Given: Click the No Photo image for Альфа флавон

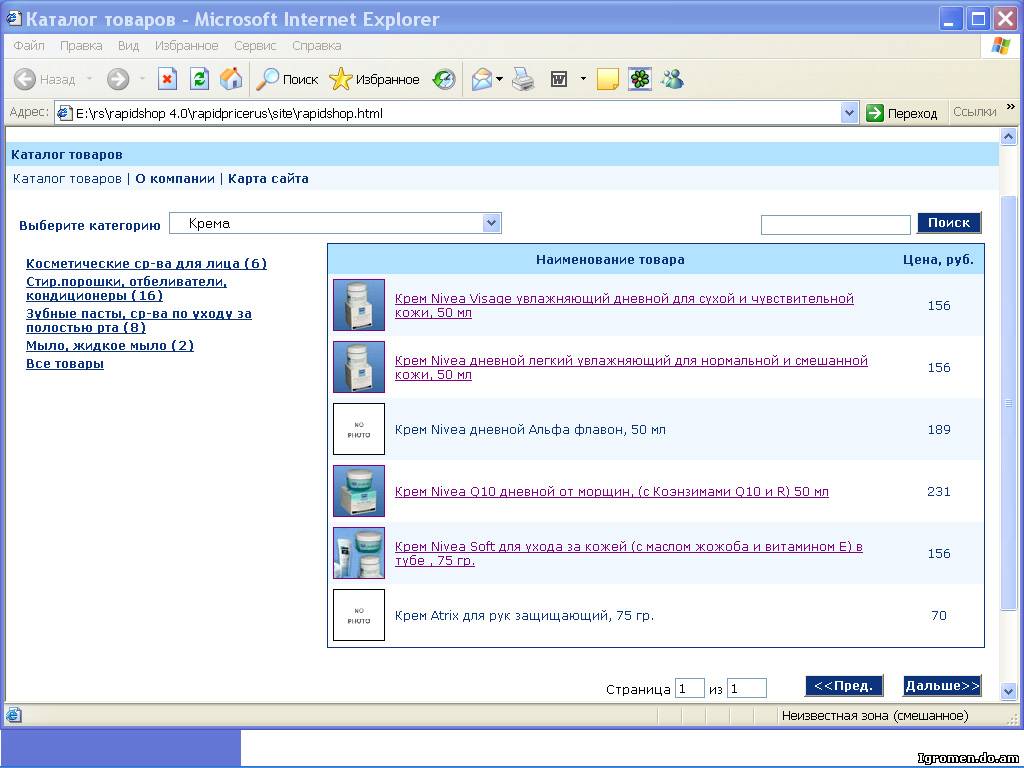Looking at the screenshot, I should click(x=359, y=429).
